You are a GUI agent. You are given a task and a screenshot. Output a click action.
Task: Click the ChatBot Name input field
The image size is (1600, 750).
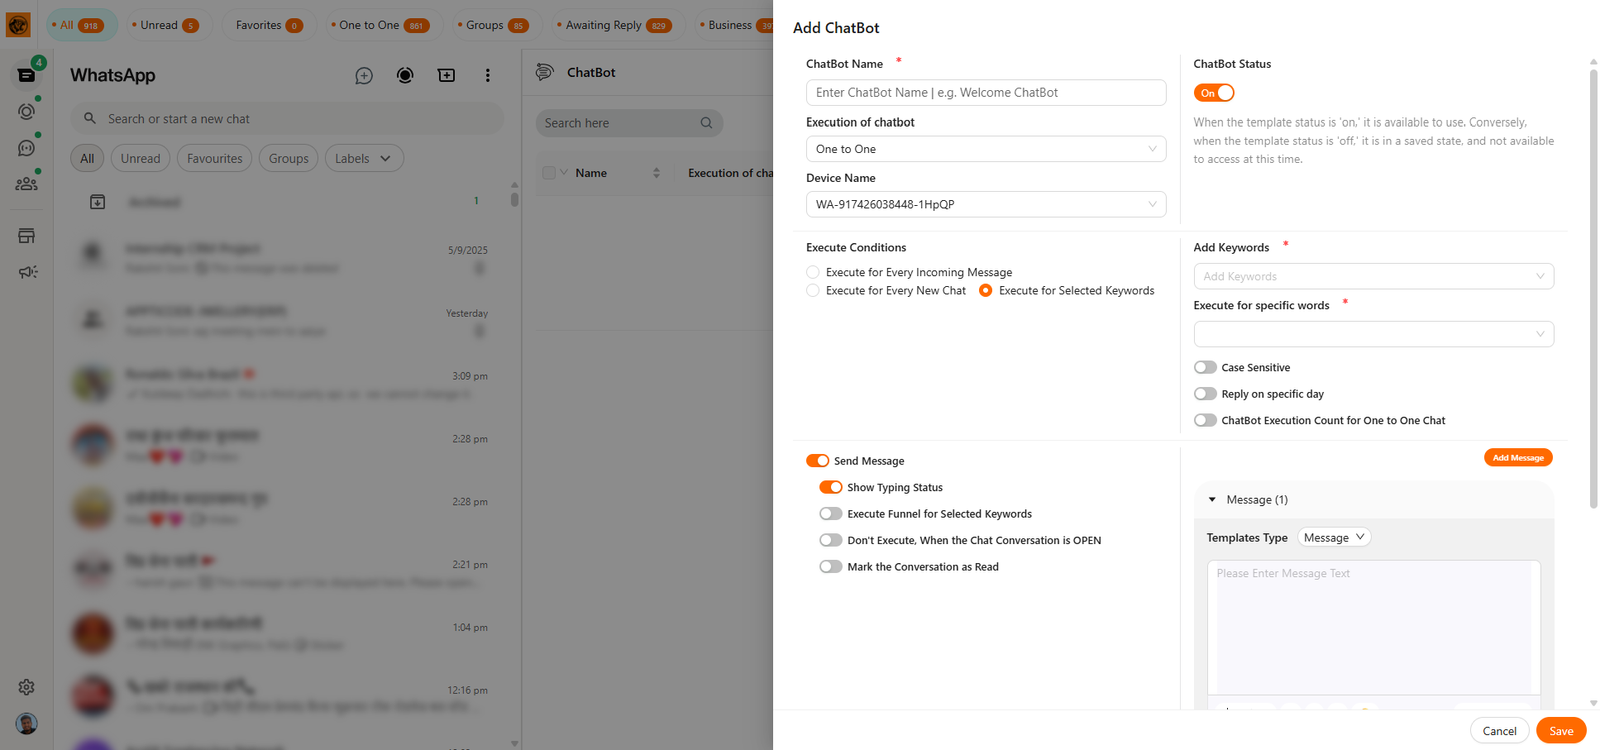(x=985, y=93)
